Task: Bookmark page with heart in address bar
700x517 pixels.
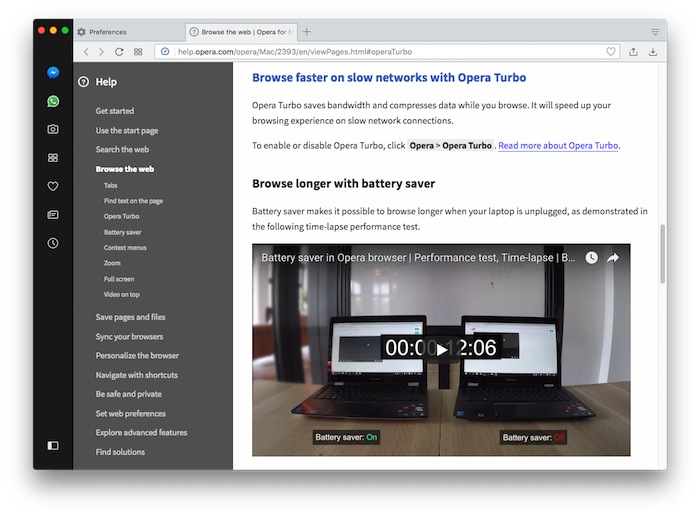Action: tap(611, 52)
